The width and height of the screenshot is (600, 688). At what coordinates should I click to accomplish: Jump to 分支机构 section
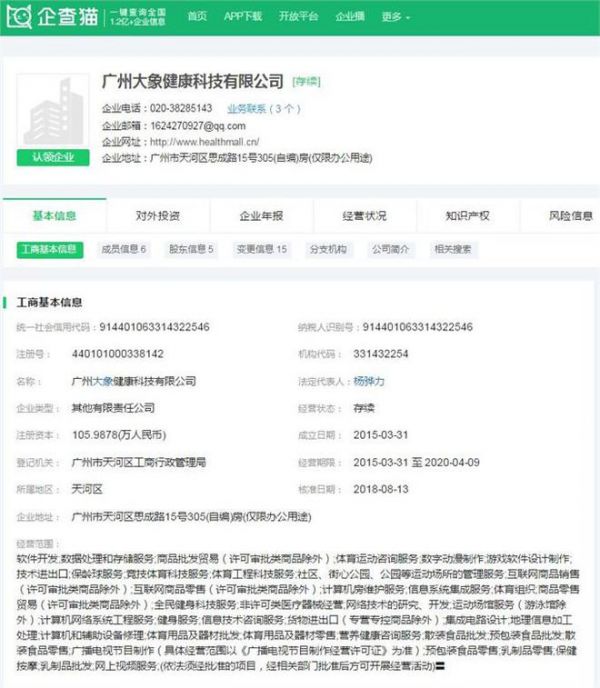tap(328, 249)
